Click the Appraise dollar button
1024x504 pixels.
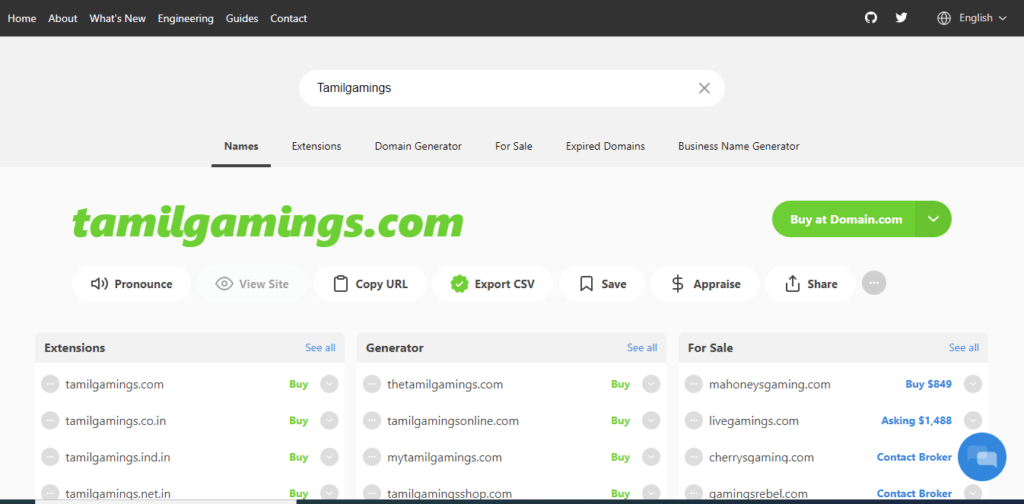(x=705, y=284)
